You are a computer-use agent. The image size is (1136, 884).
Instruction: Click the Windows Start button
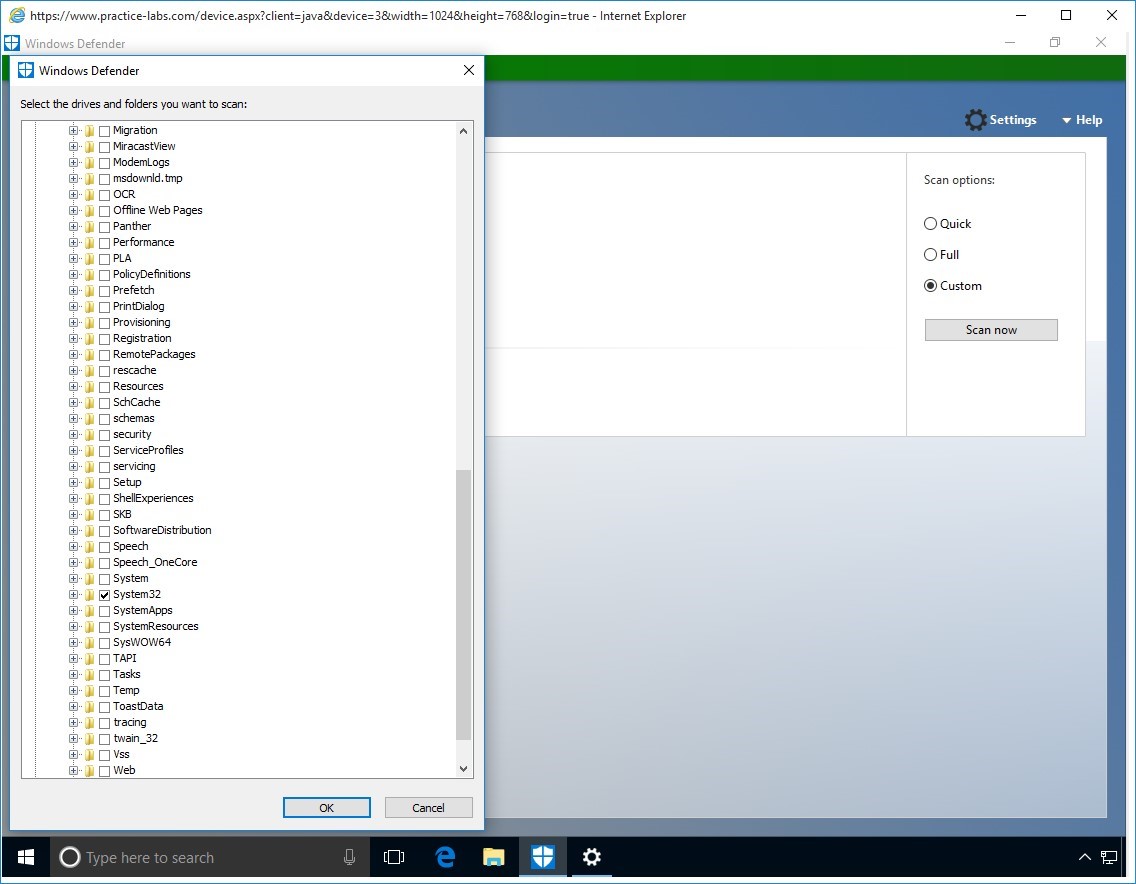coord(26,857)
